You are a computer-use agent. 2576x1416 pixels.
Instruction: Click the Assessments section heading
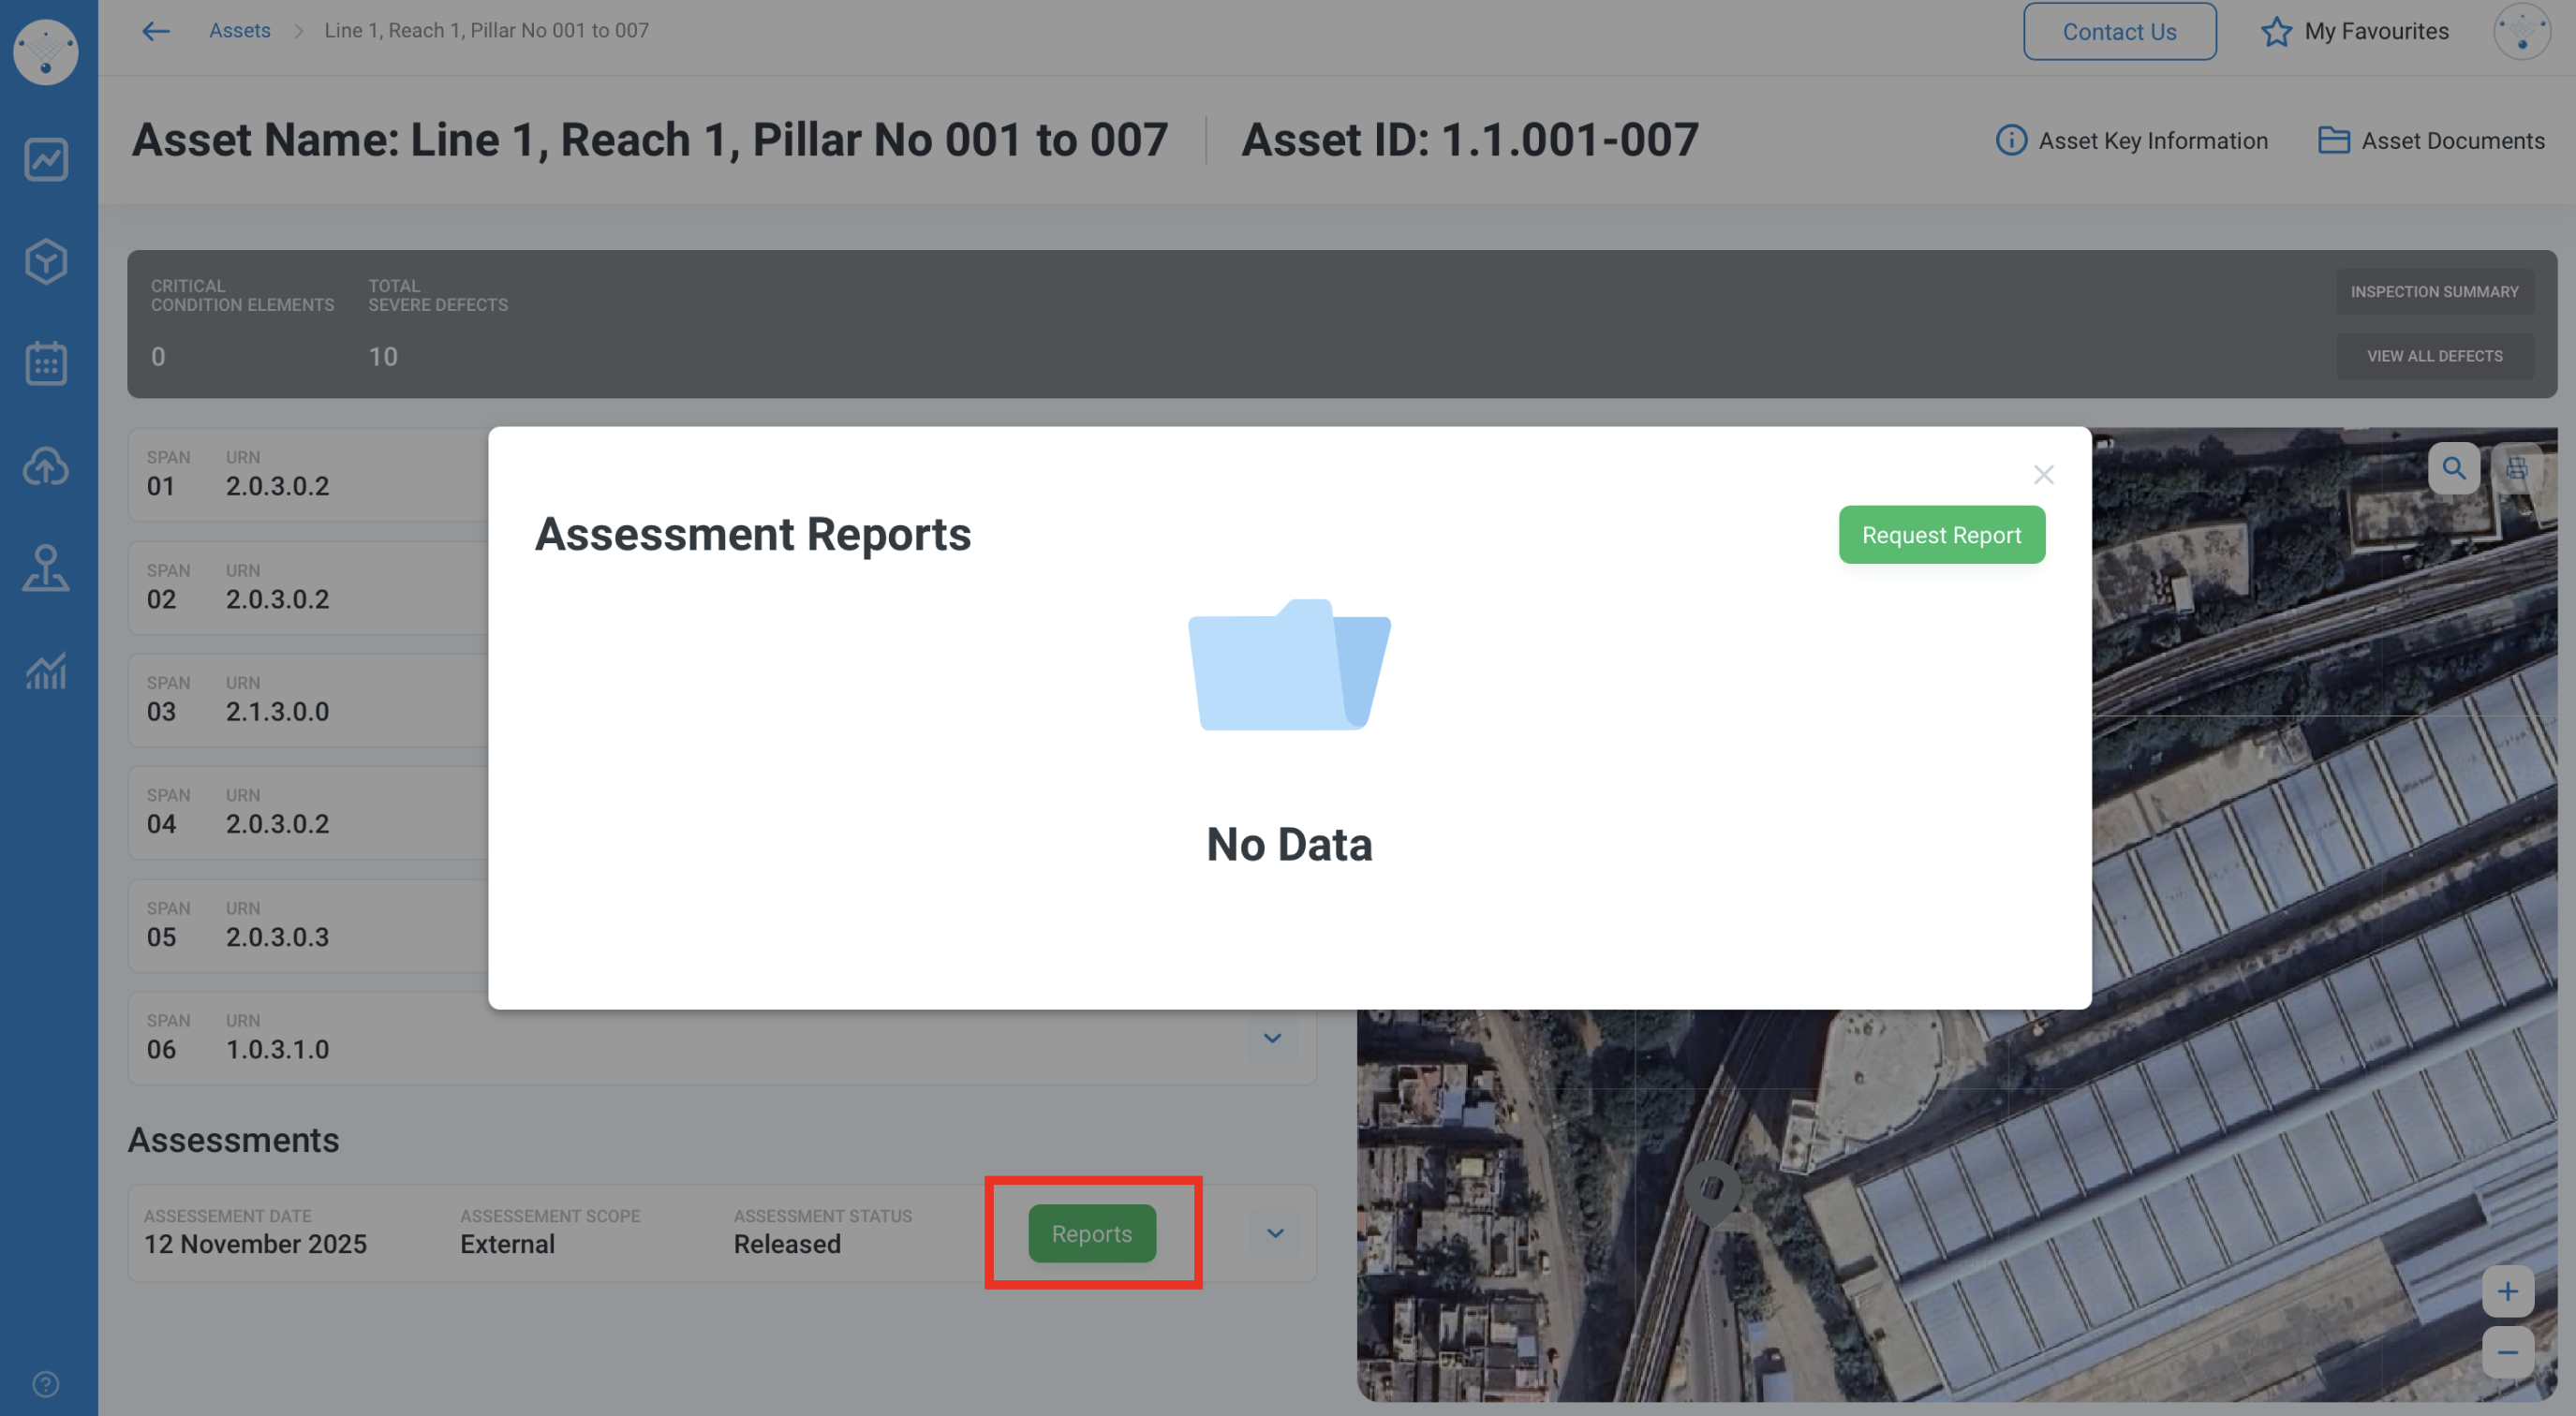click(233, 1140)
